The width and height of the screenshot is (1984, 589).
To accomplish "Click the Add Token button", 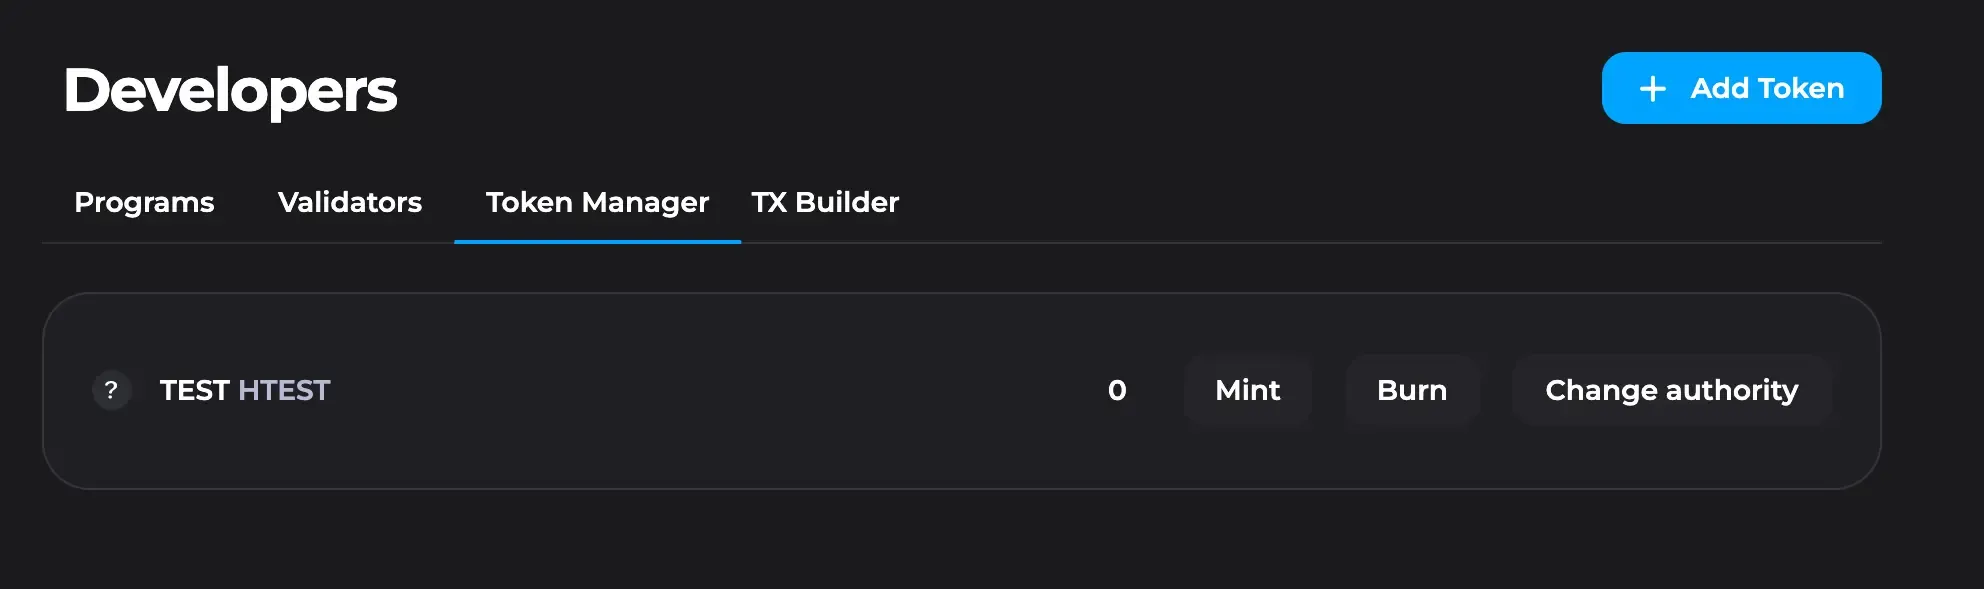I will 1740,88.
